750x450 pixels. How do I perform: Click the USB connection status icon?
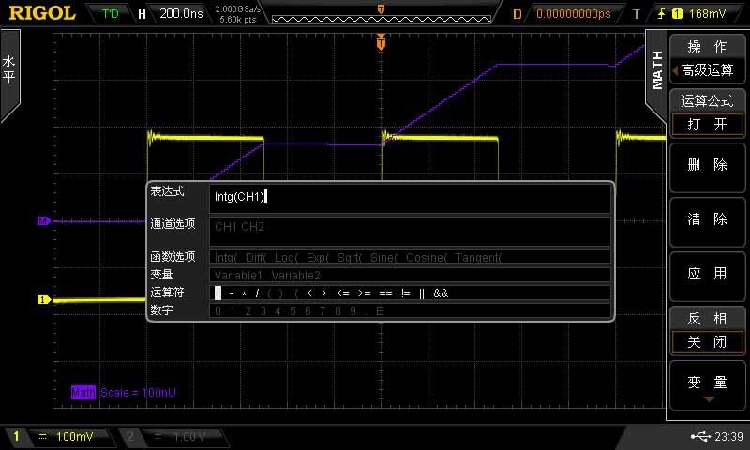point(697,437)
